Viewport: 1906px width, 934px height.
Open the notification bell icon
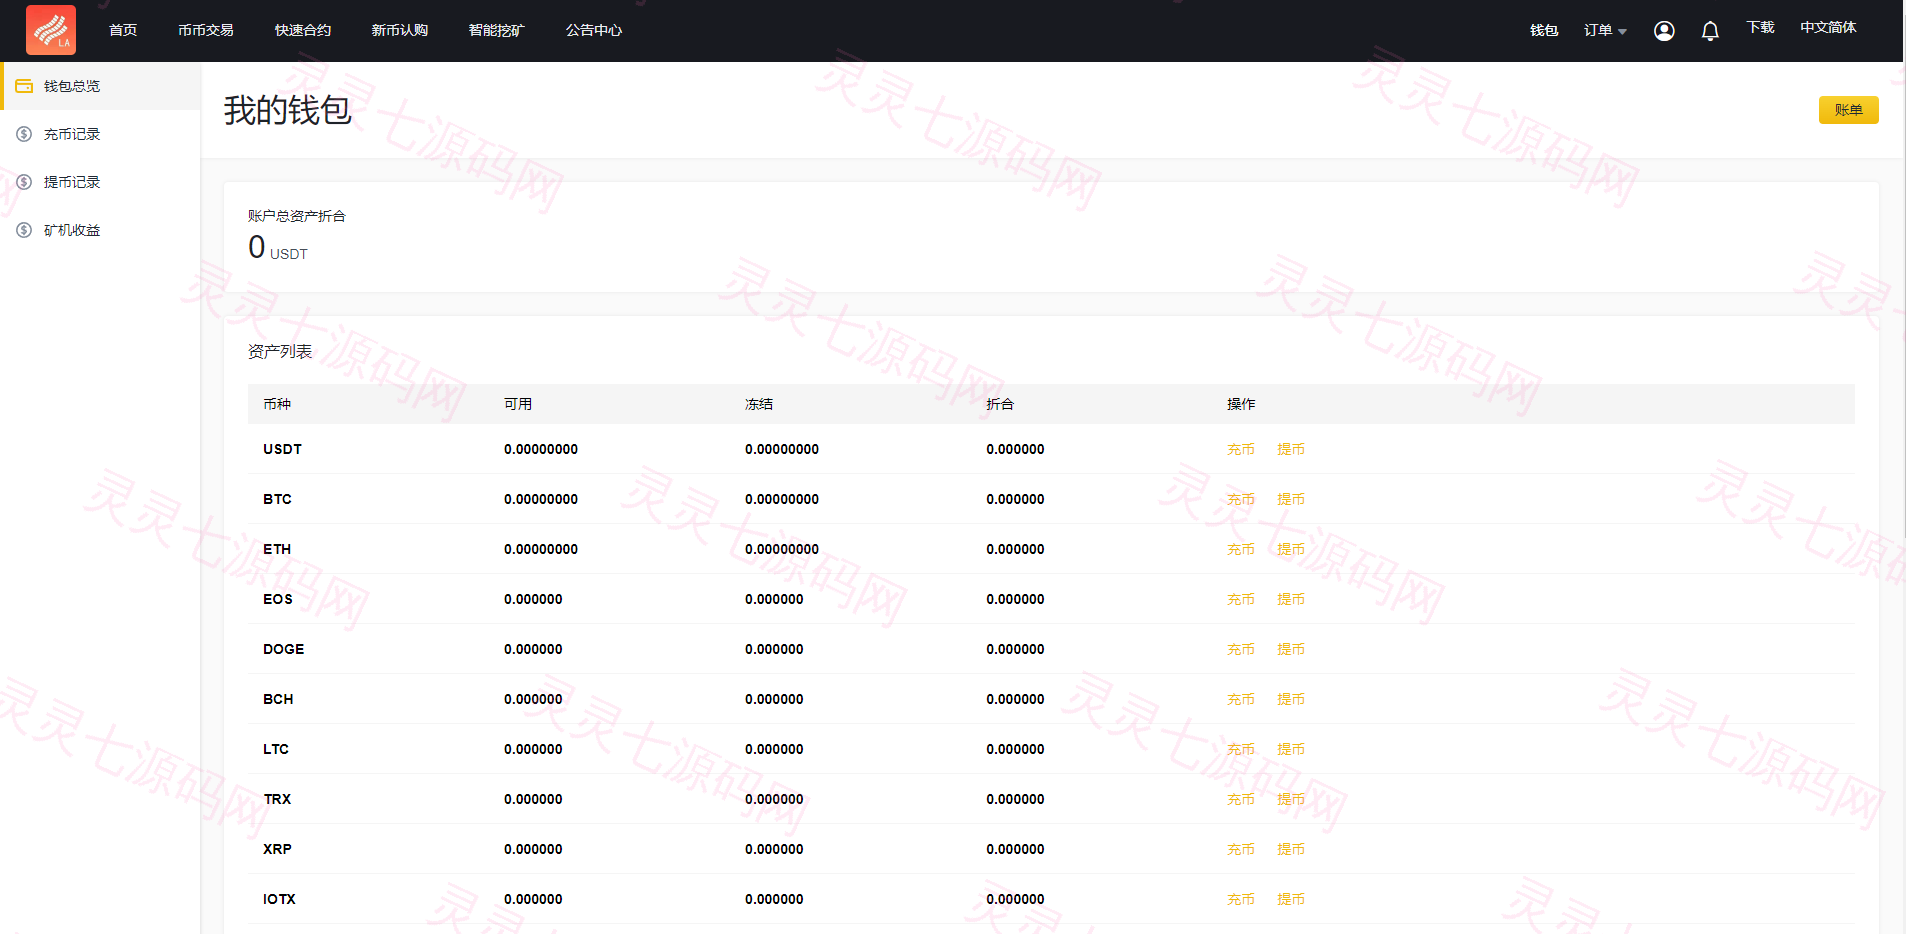pyautogui.click(x=1710, y=31)
